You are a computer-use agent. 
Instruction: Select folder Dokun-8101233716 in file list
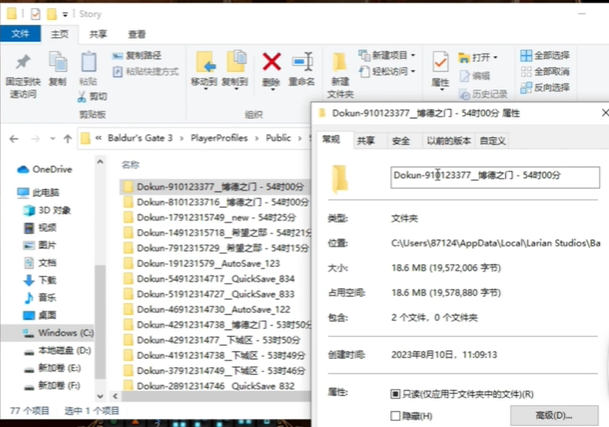tap(216, 202)
